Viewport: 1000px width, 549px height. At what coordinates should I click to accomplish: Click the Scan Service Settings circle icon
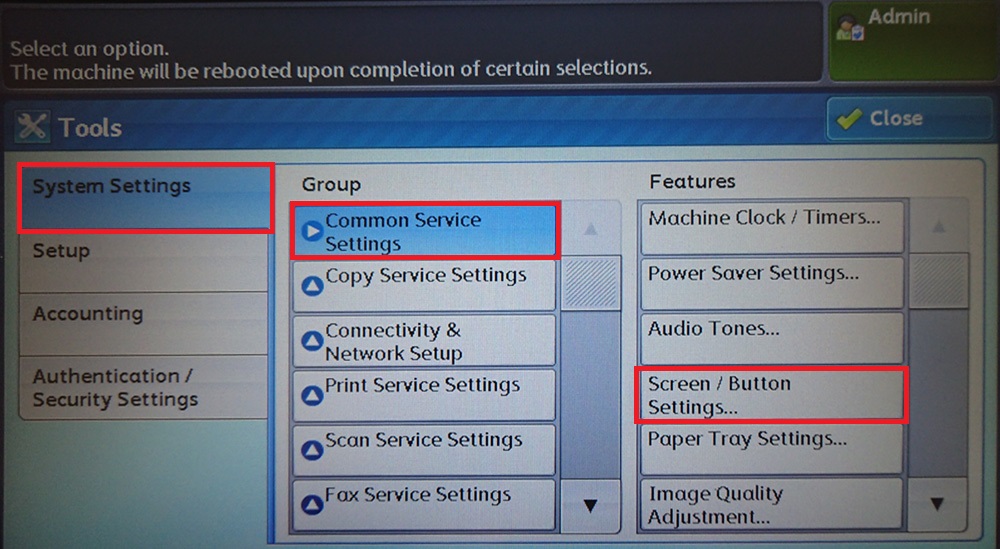tap(312, 451)
